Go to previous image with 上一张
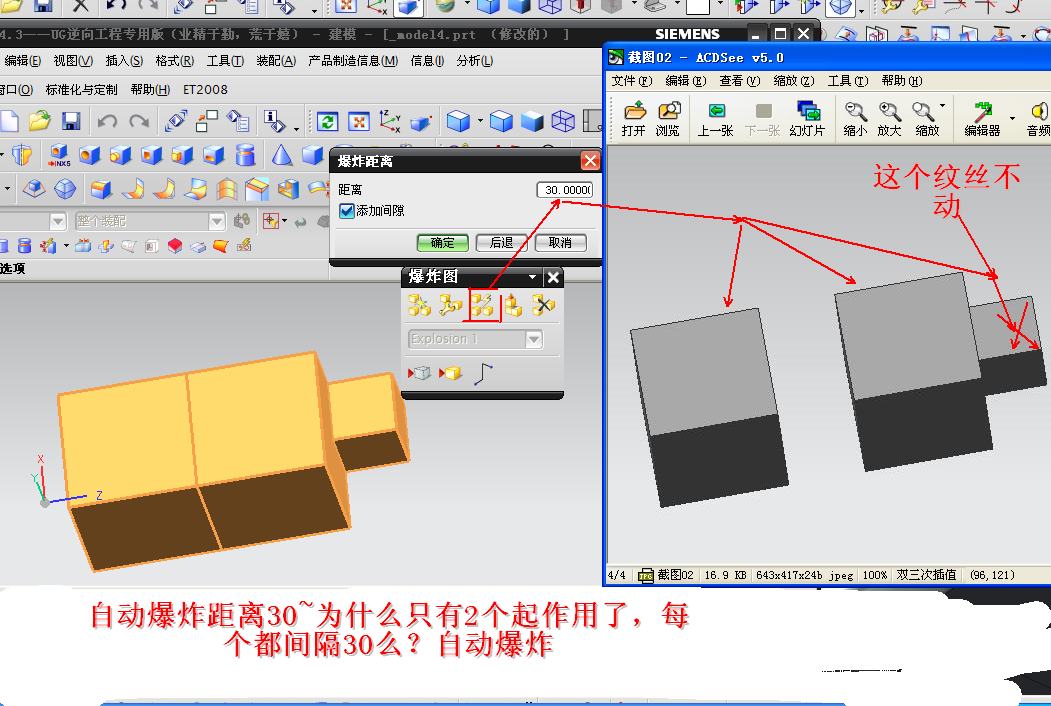Viewport: 1051px width, 706px height. (715, 119)
